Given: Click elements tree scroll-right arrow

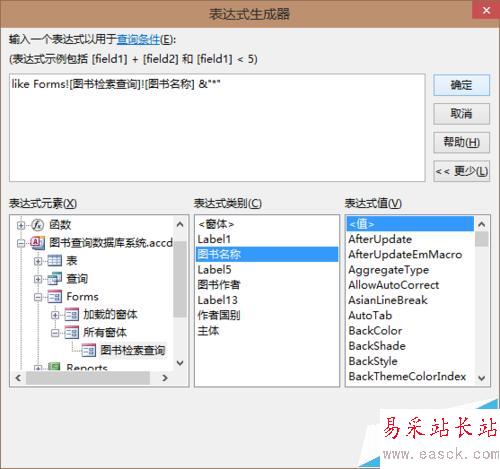Looking at the screenshot, I should click(164, 378).
